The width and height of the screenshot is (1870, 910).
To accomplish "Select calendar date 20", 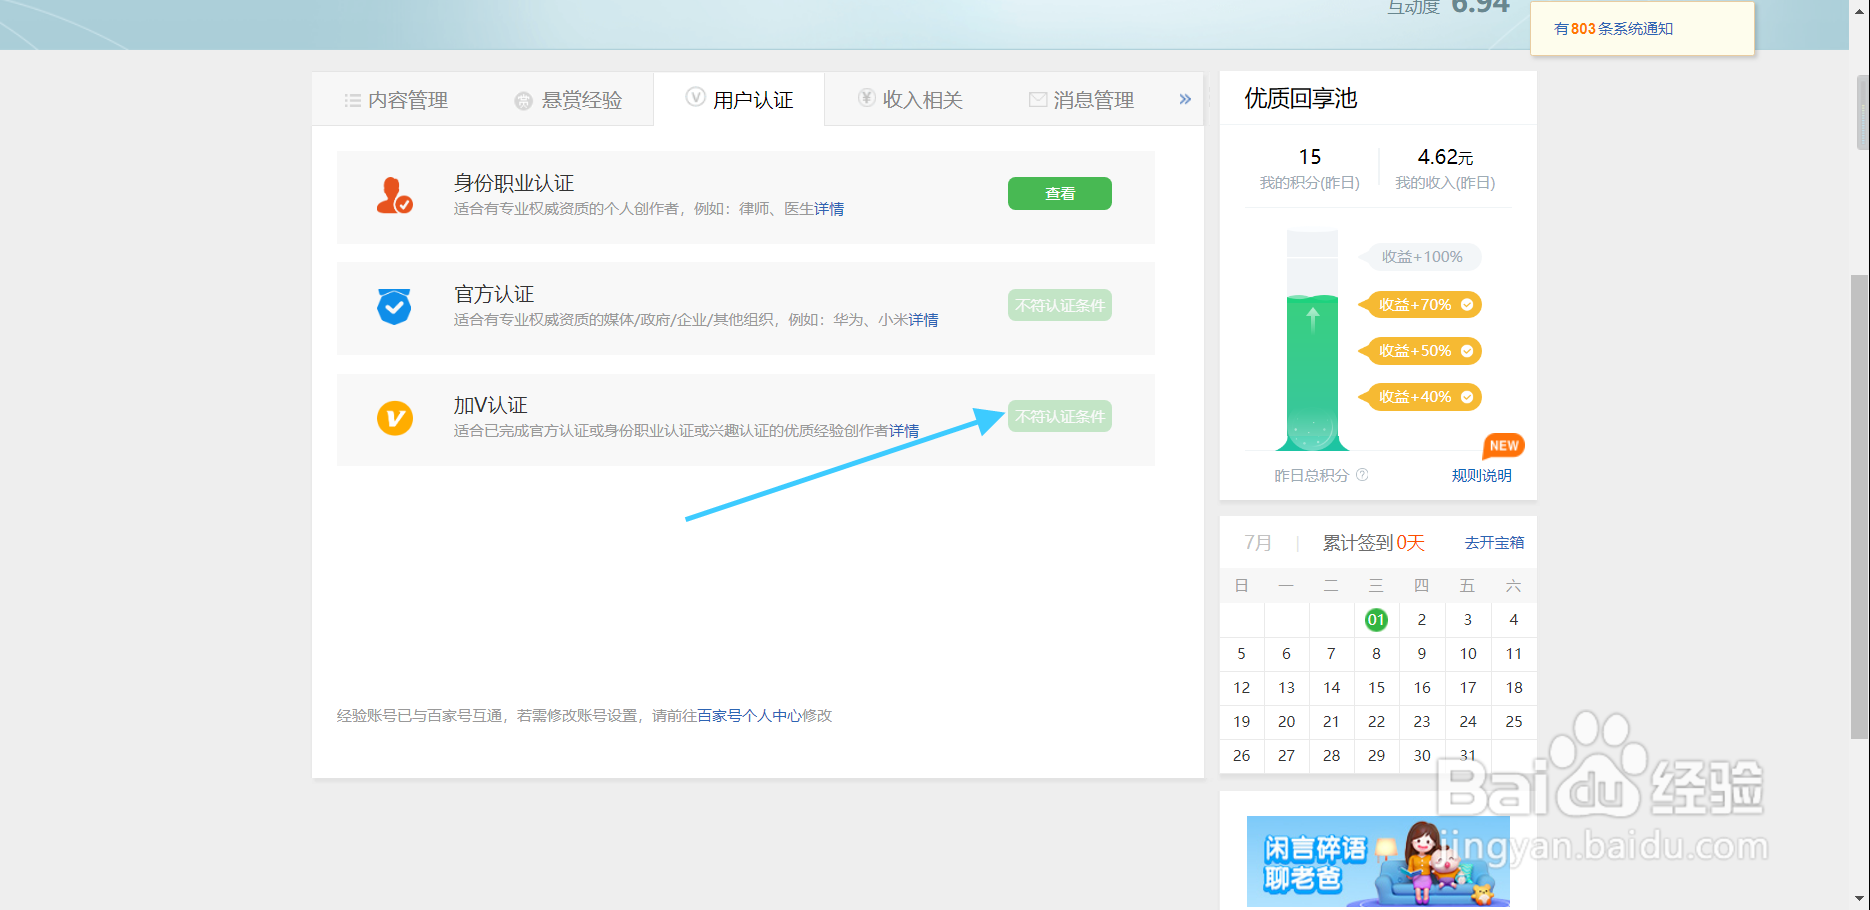I will (x=1286, y=722).
